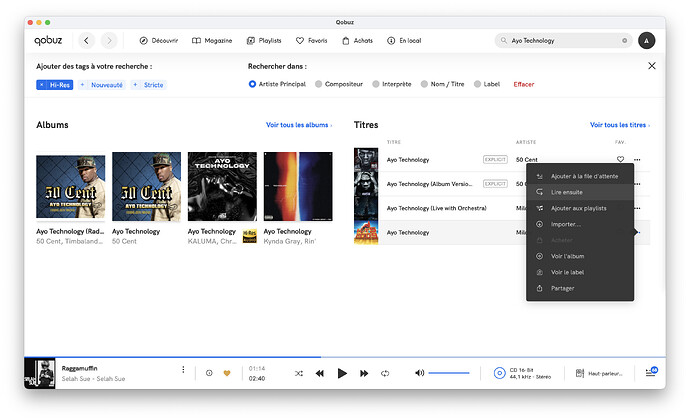Select the Ayo Technology (Live with Orchestra) track title
This screenshot has width=690, height=420.
tap(437, 208)
